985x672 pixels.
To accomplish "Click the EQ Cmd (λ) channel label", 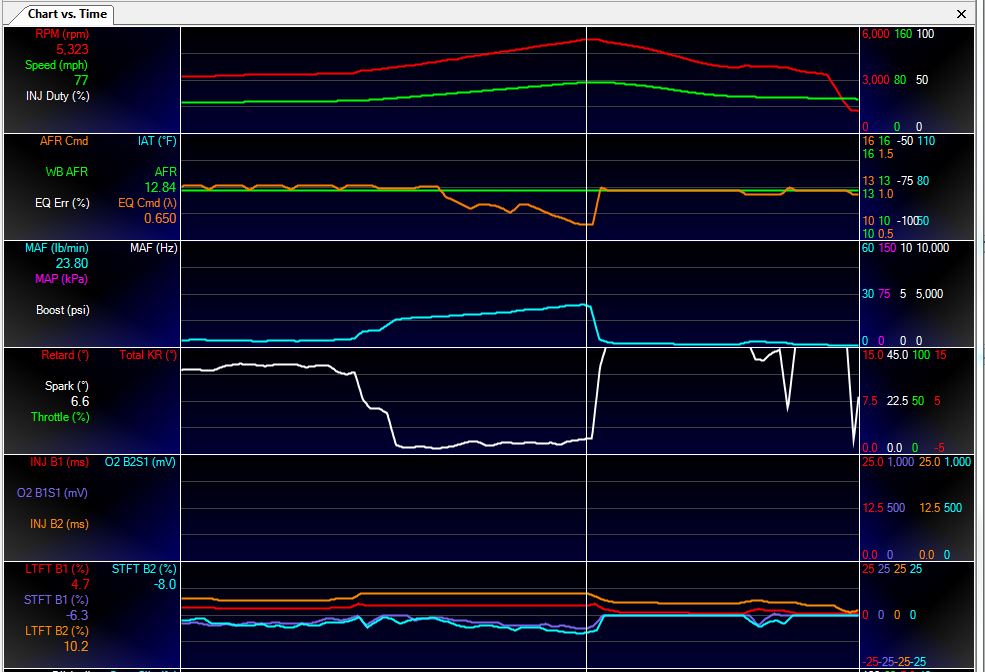I will tap(147, 203).
